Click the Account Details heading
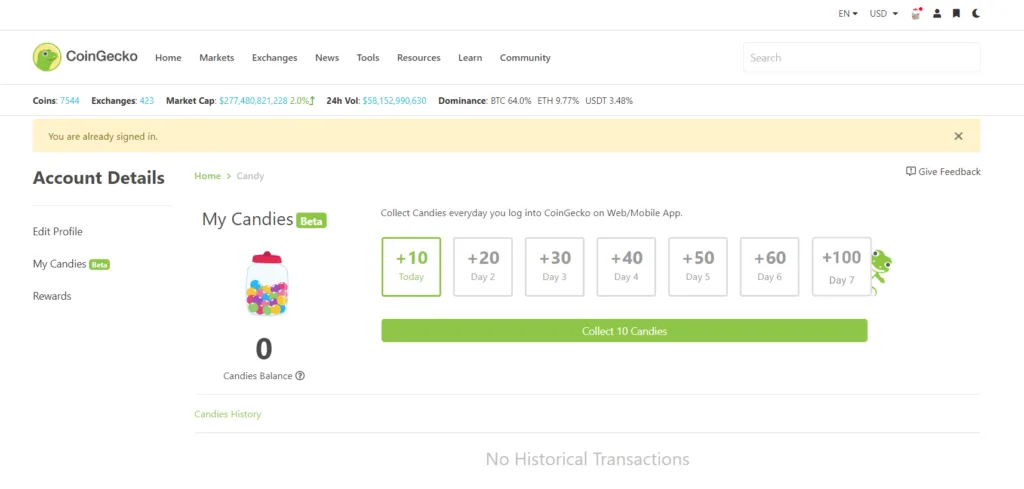Viewport: 1024px width, 489px height. (x=99, y=178)
